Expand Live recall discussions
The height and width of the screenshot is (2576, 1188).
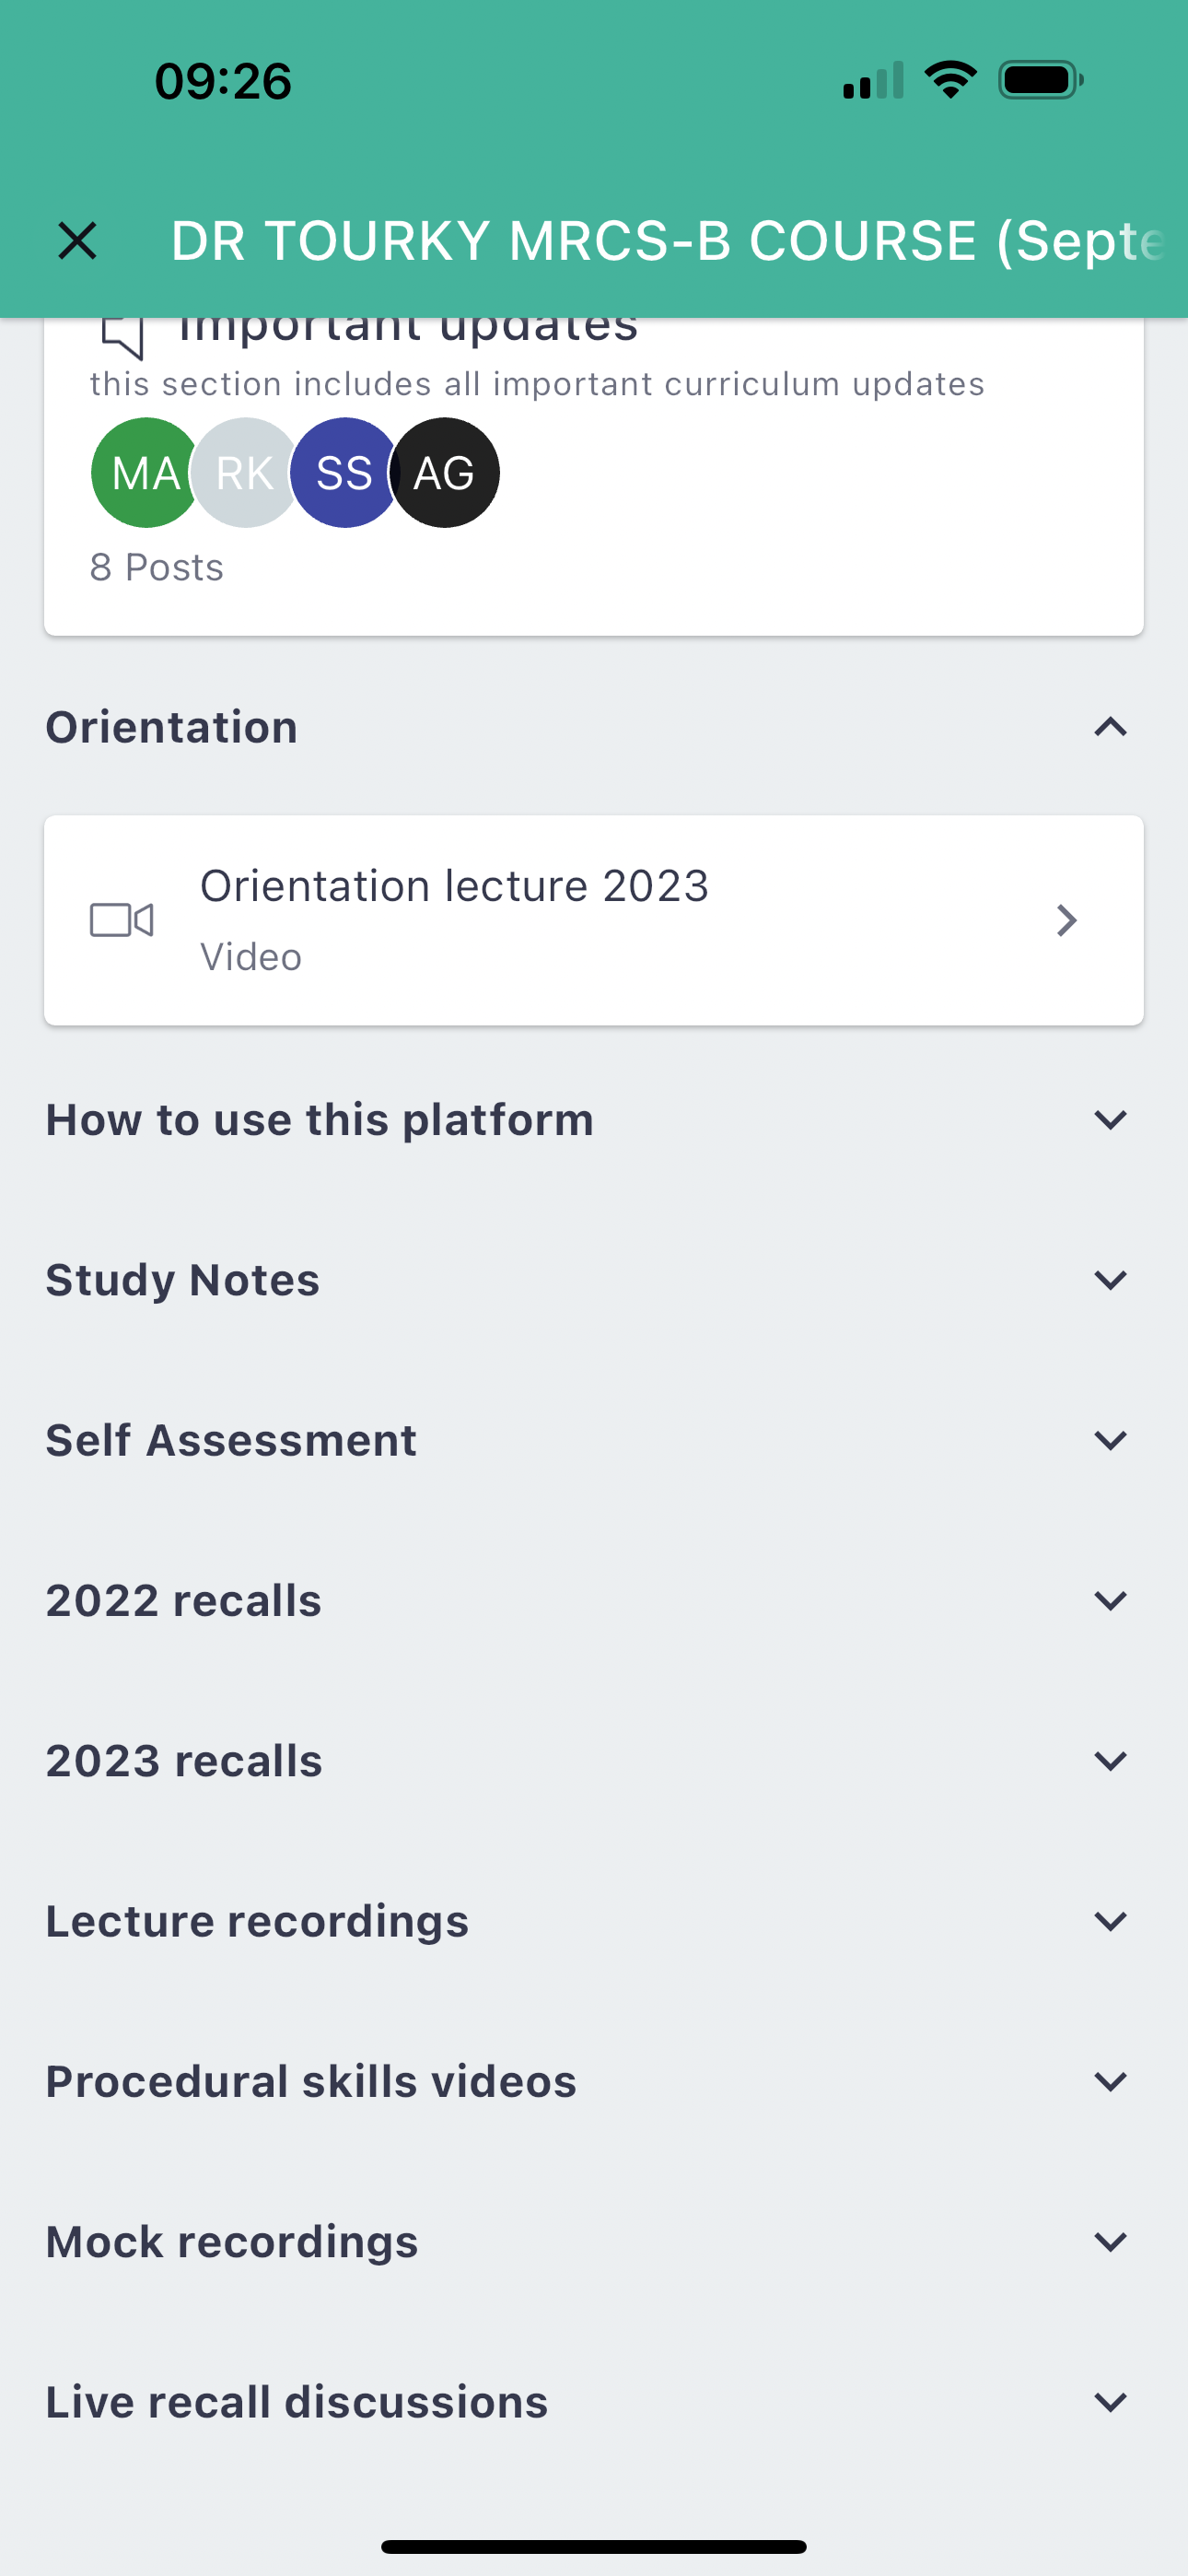(1110, 2402)
